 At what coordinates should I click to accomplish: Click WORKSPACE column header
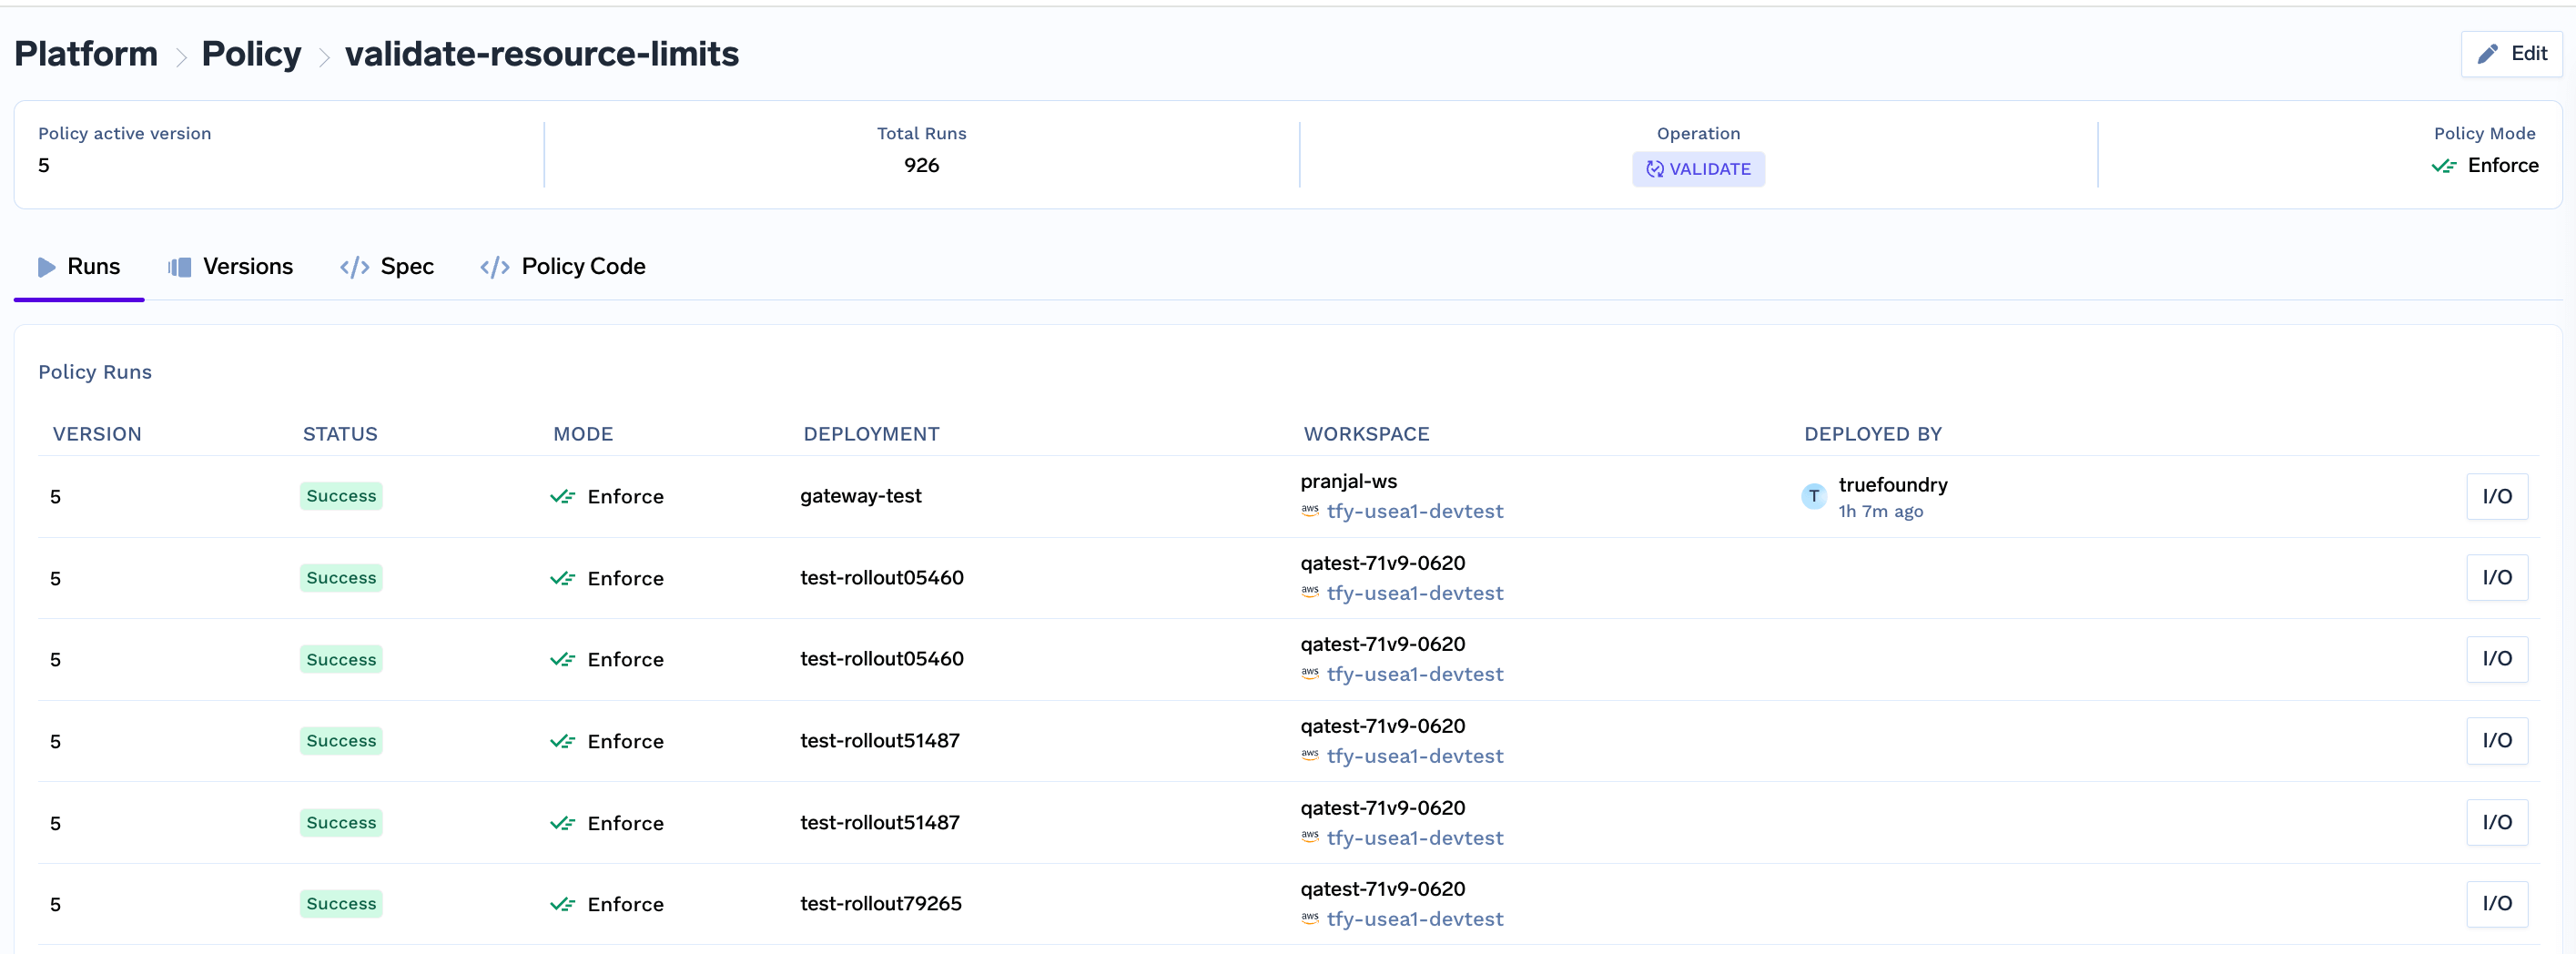(1366, 434)
